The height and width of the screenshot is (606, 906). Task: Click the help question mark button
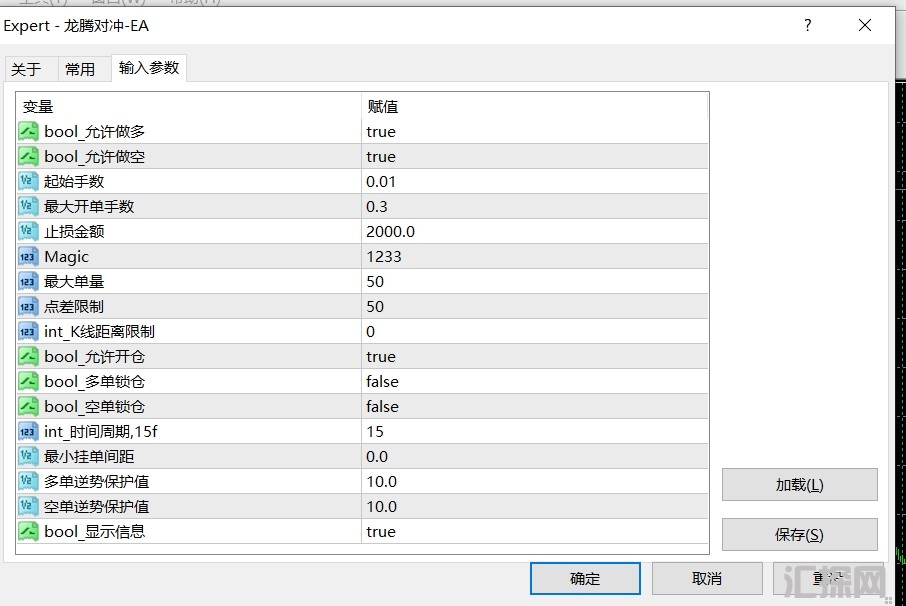click(x=808, y=26)
